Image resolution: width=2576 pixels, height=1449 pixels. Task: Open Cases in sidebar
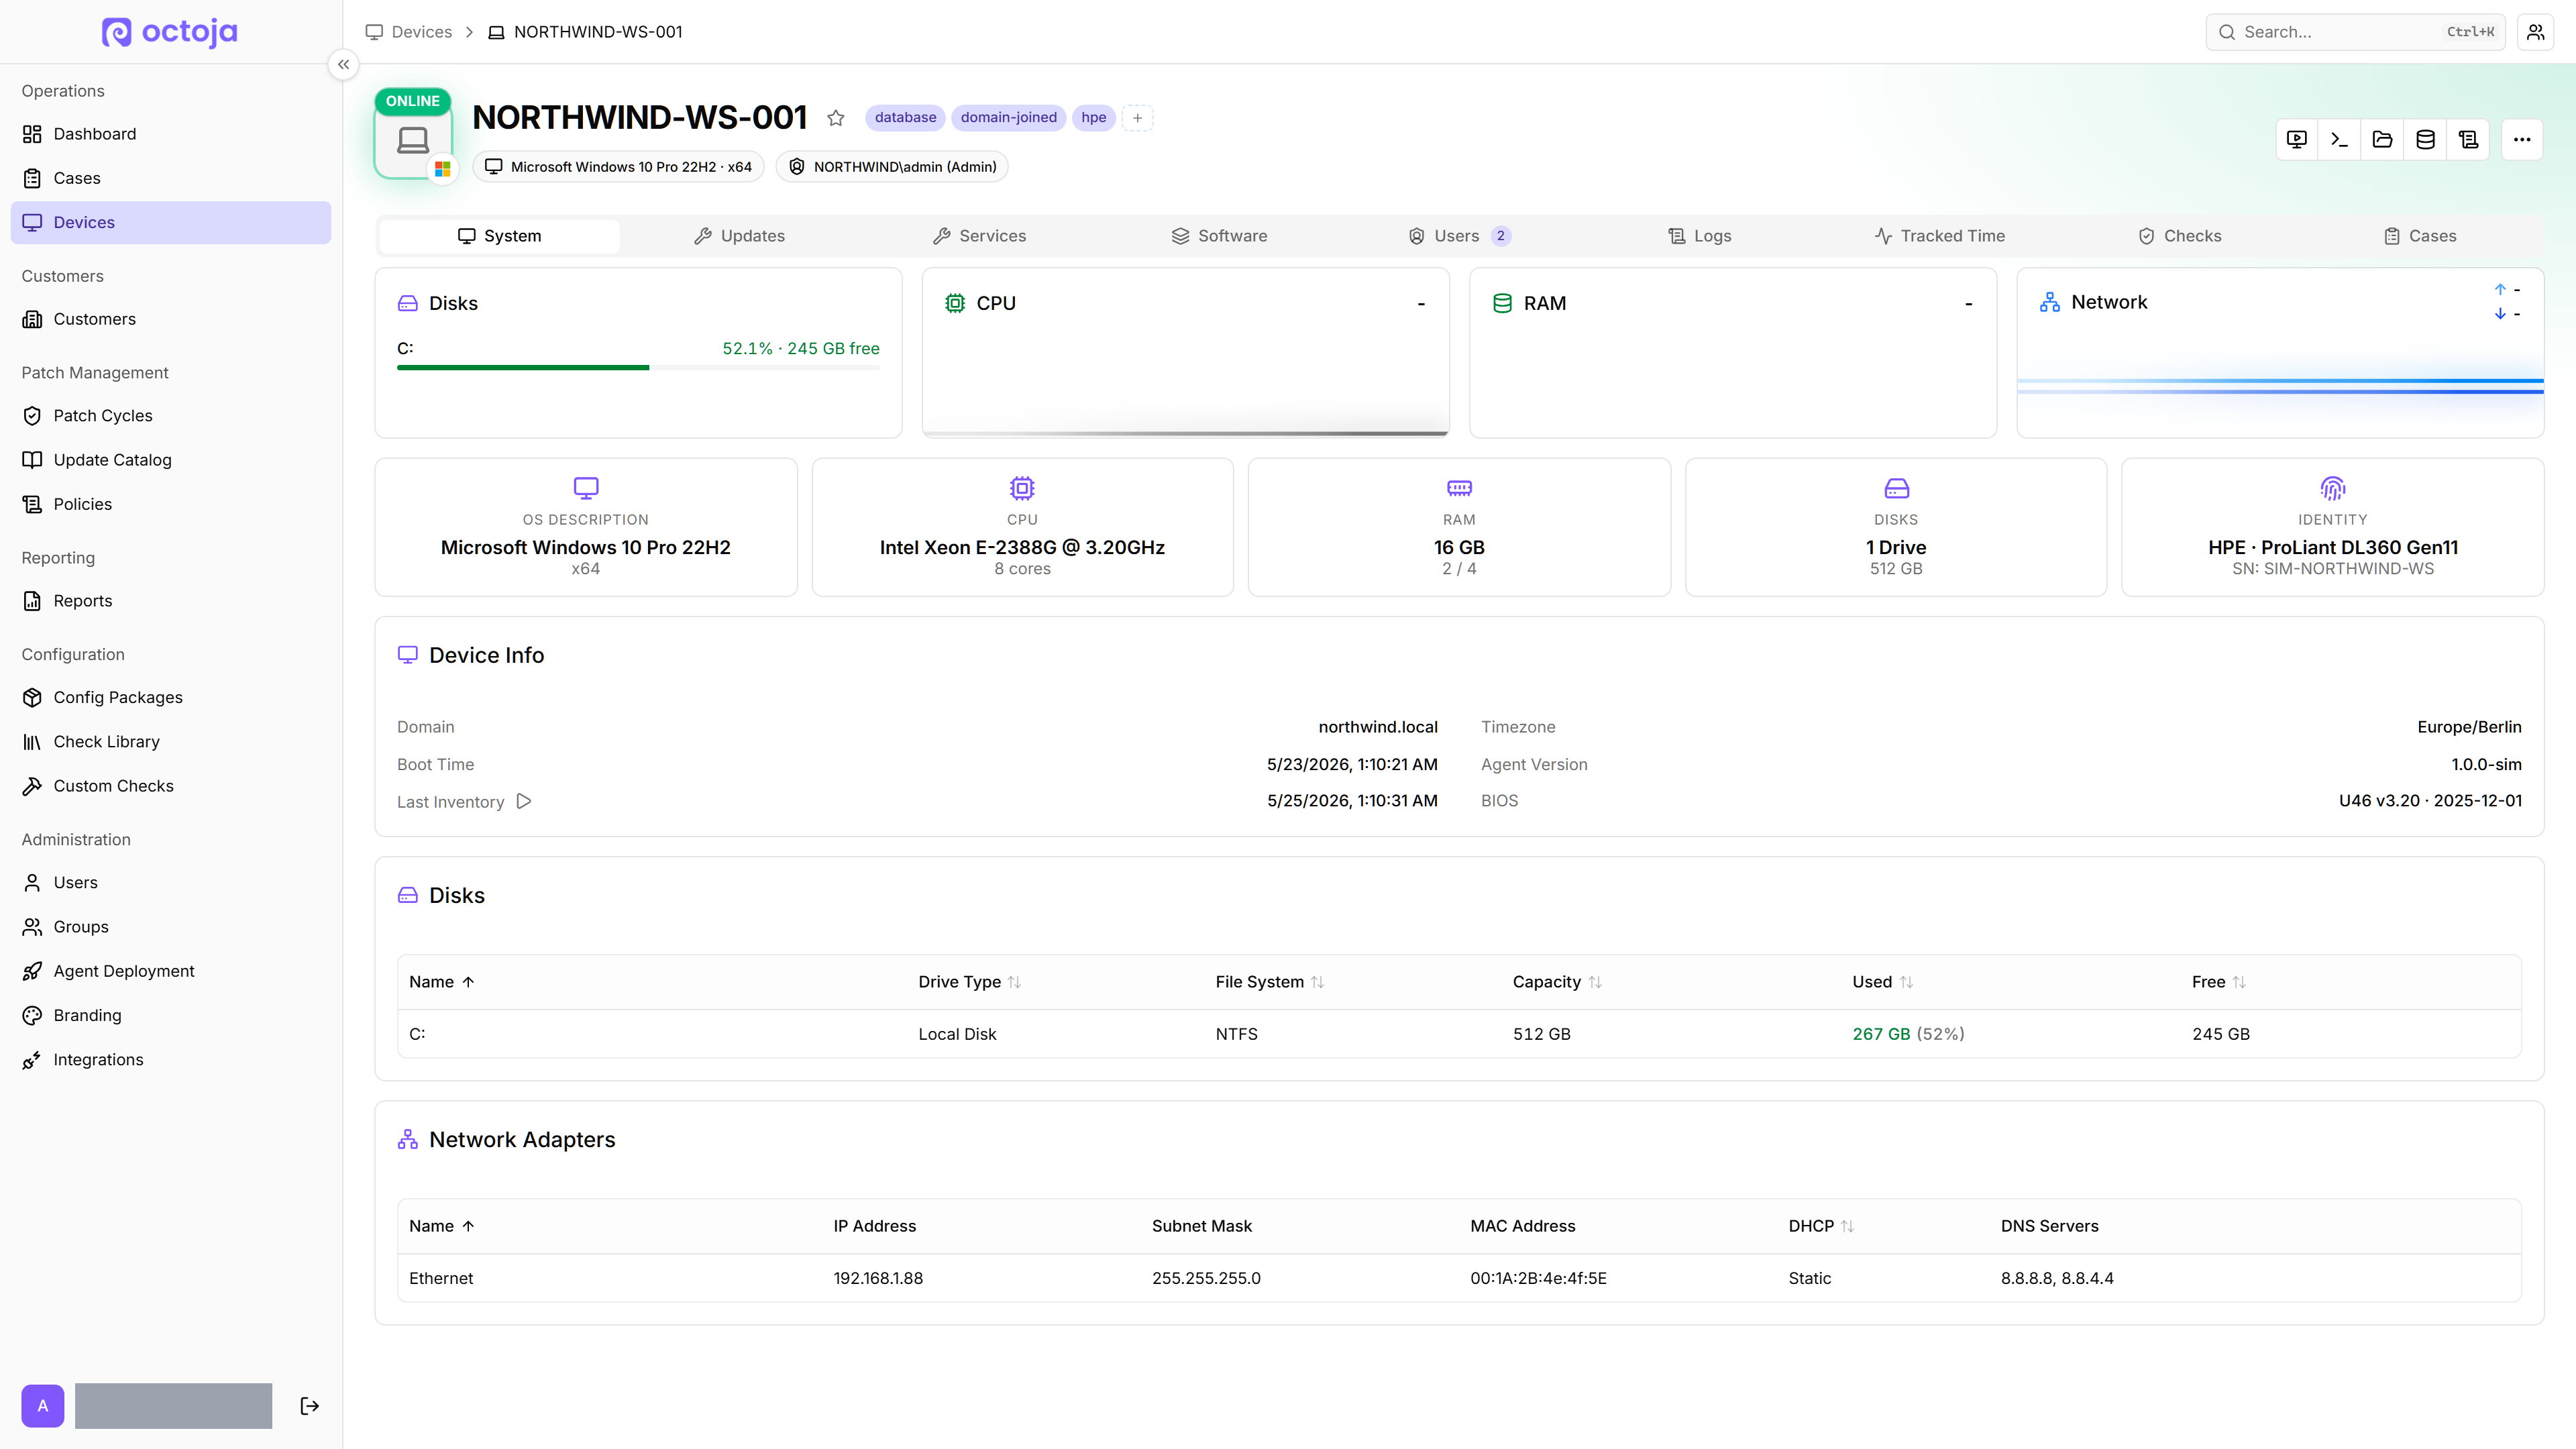(171, 178)
